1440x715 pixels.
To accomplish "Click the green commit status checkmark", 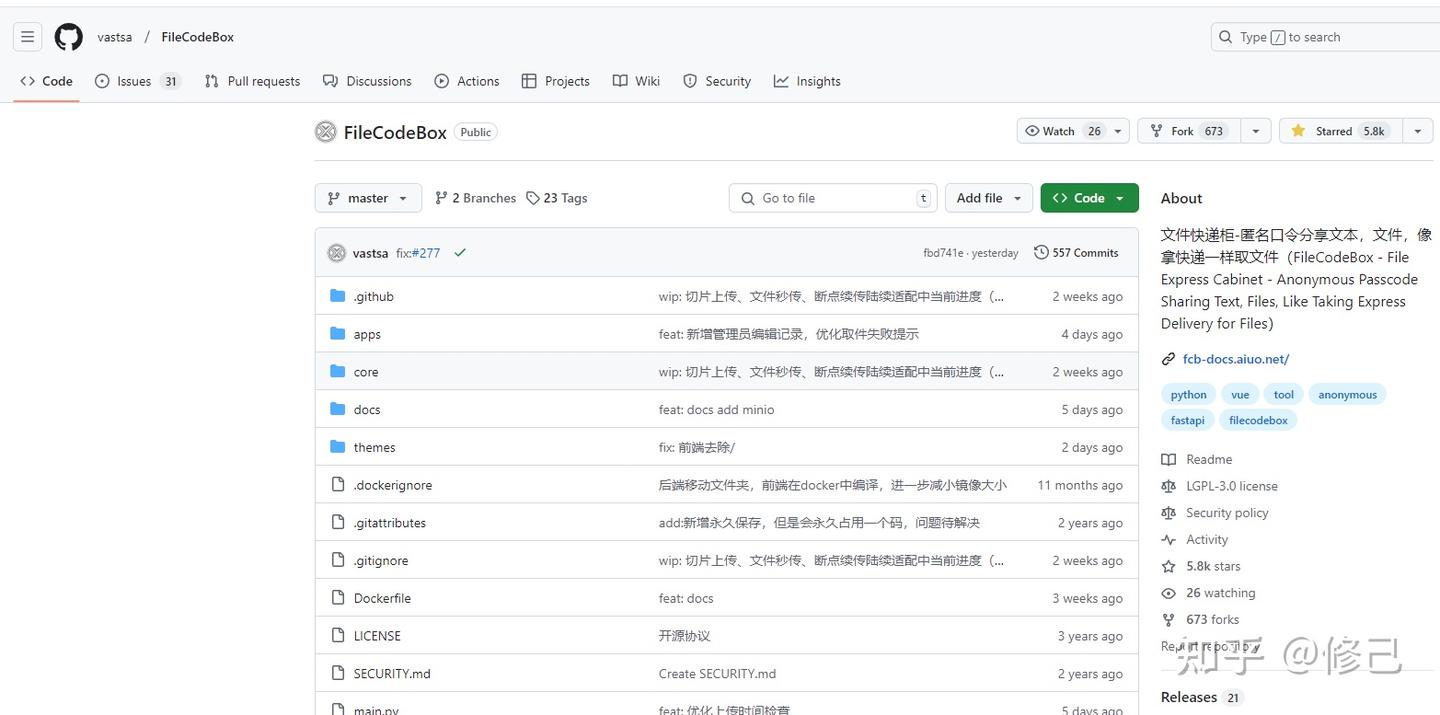I will coord(460,253).
